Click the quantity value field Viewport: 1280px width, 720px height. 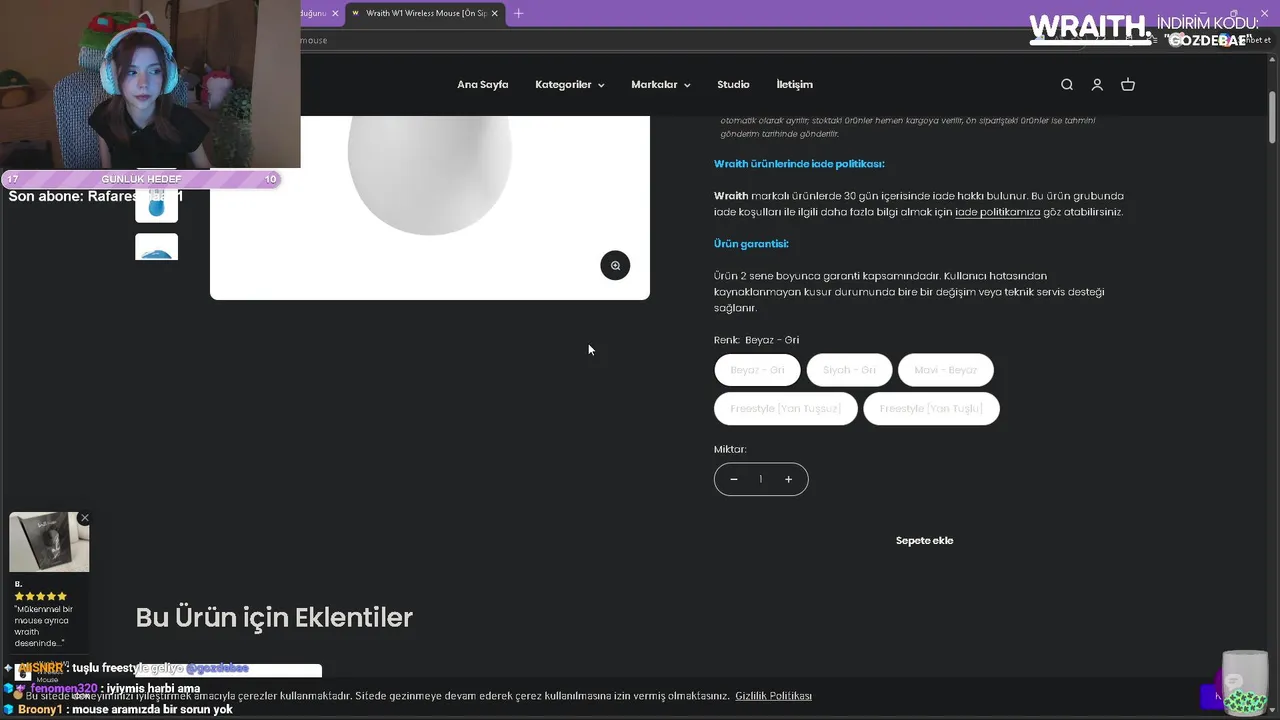pos(760,479)
